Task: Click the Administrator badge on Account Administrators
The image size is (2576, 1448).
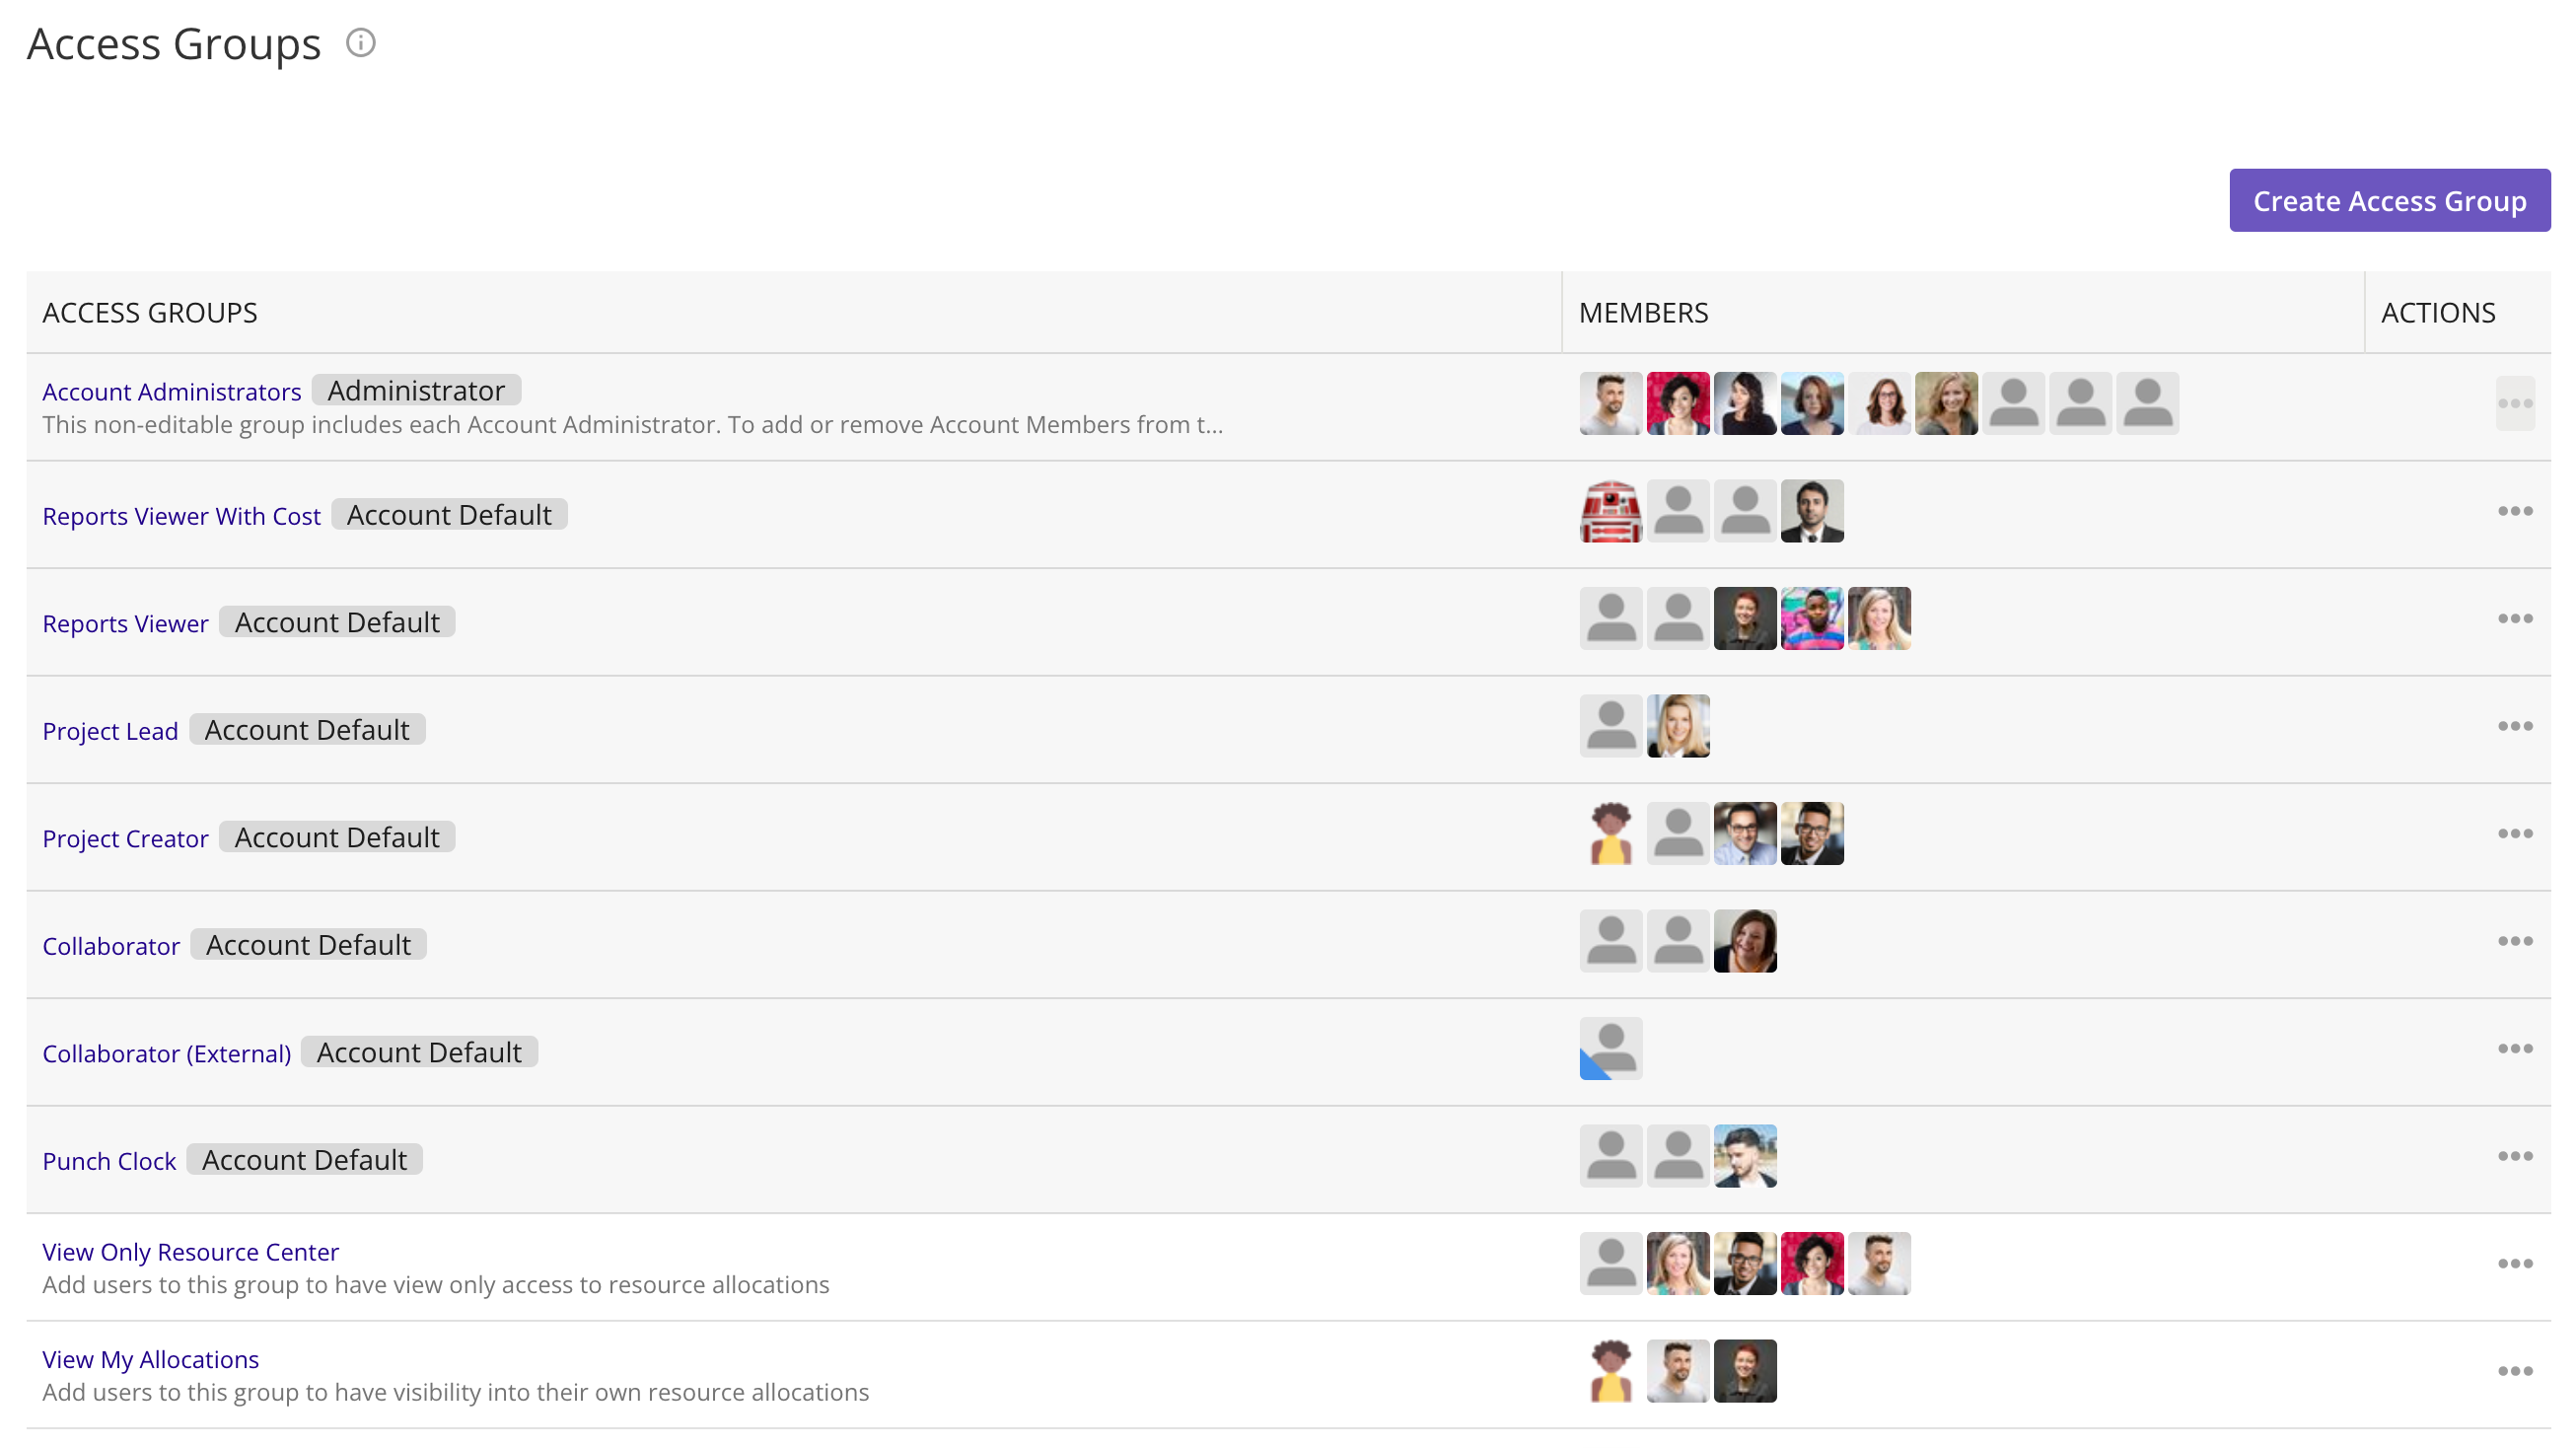Action: [x=416, y=392]
